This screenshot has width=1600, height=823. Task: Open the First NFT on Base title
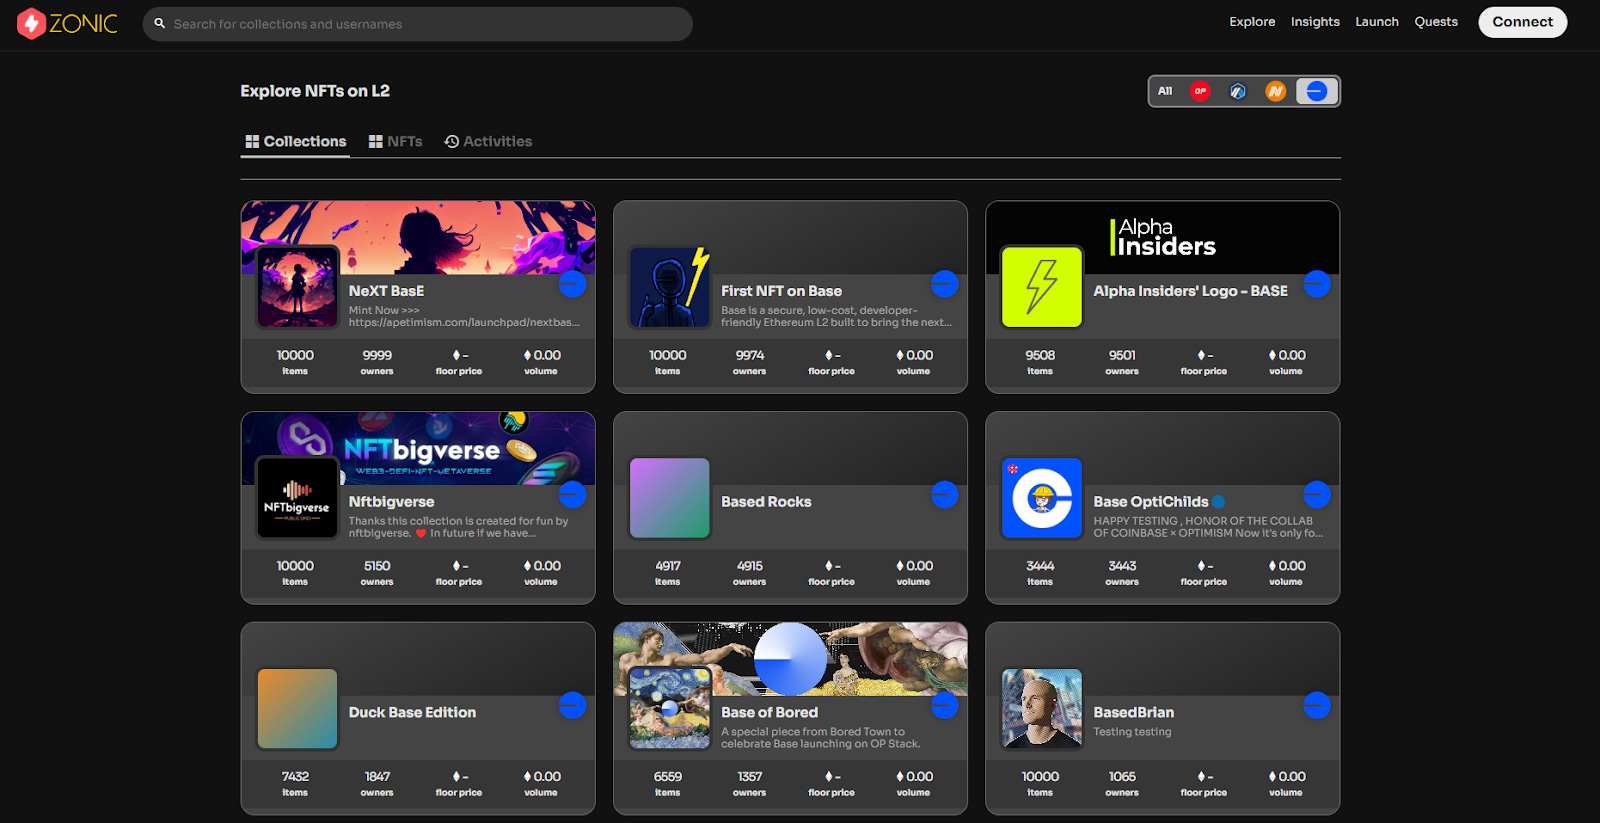(x=781, y=291)
